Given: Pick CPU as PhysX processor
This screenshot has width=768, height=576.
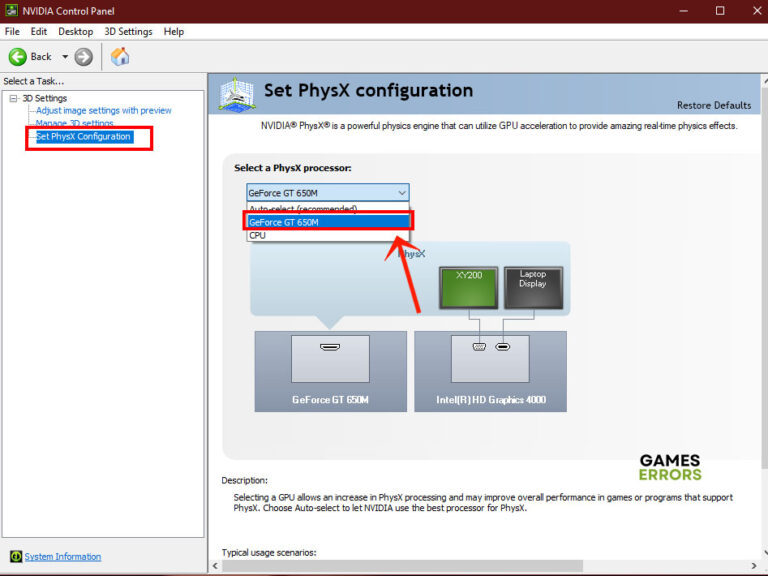Looking at the screenshot, I should [x=258, y=236].
